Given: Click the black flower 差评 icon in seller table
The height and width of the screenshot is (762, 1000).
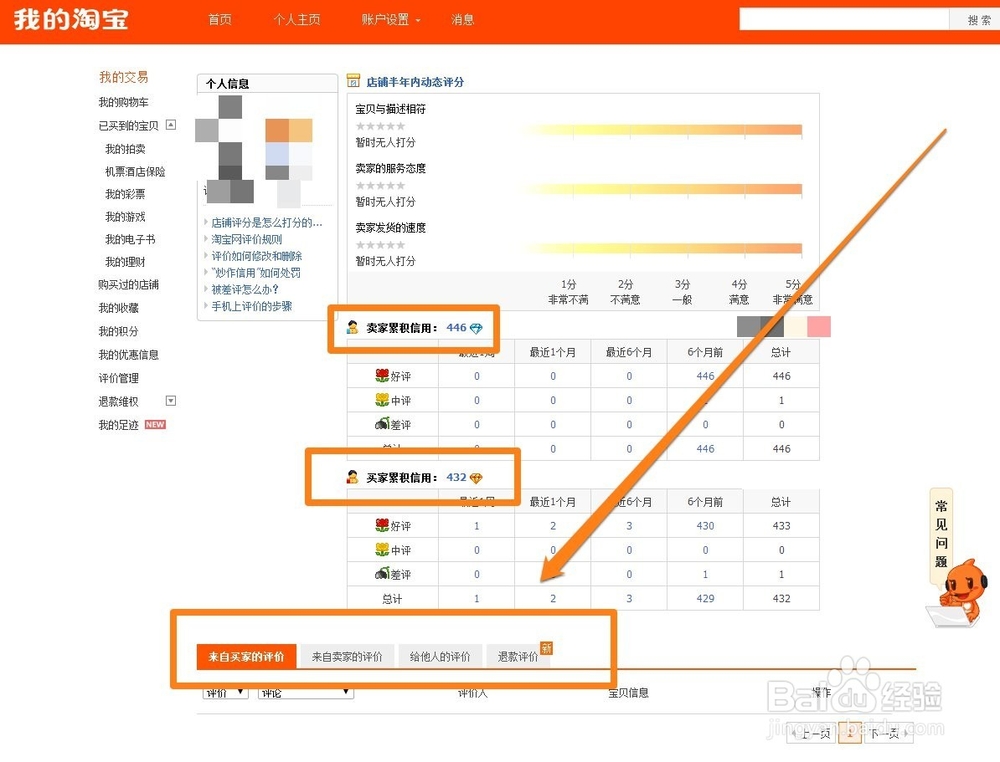Looking at the screenshot, I should pyautogui.click(x=382, y=424).
